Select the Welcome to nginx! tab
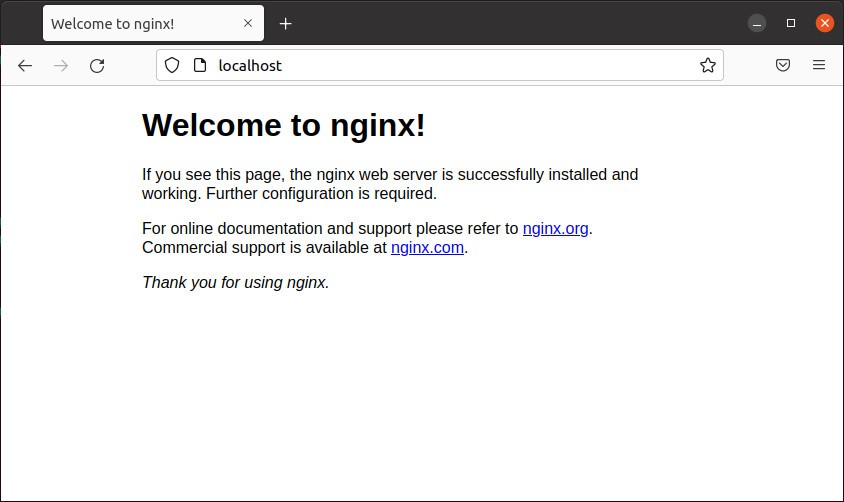844x502 pixels. coord(153,23)
